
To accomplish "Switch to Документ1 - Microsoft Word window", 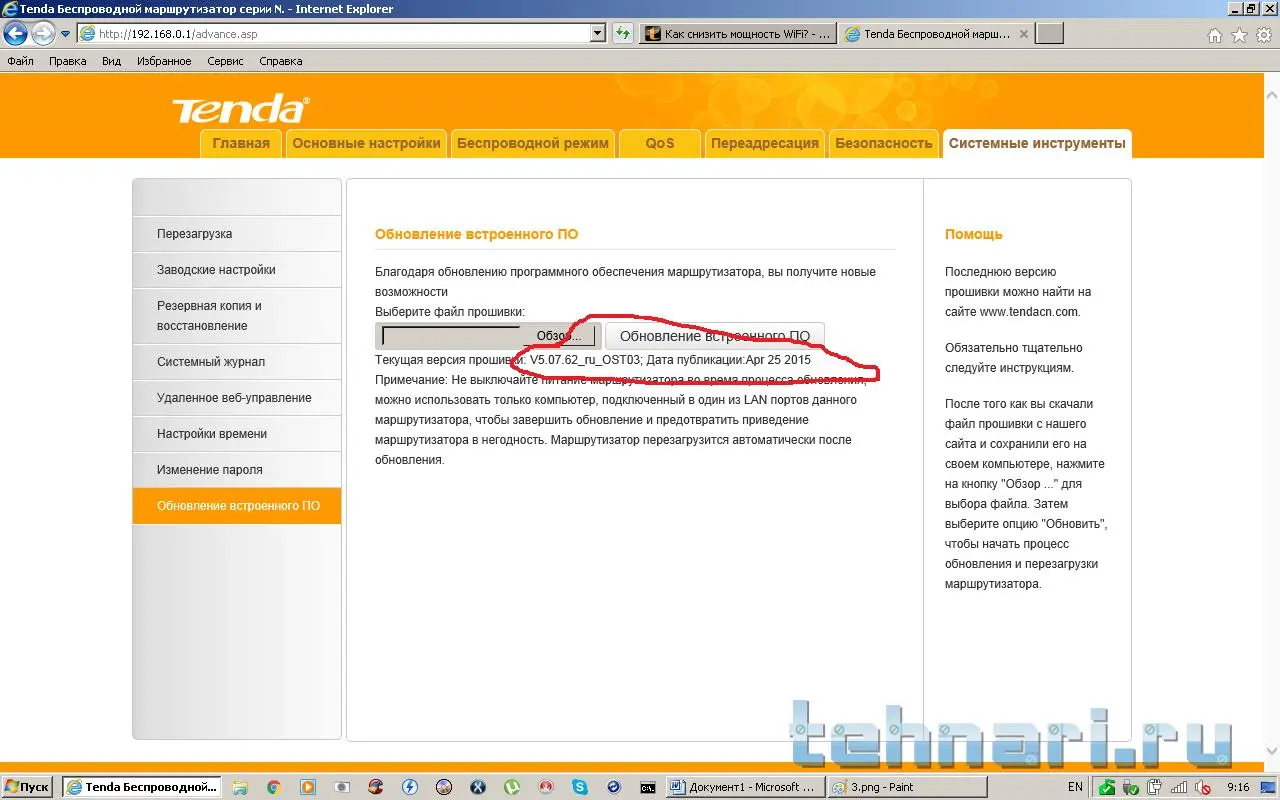I will tap(746, 787).
